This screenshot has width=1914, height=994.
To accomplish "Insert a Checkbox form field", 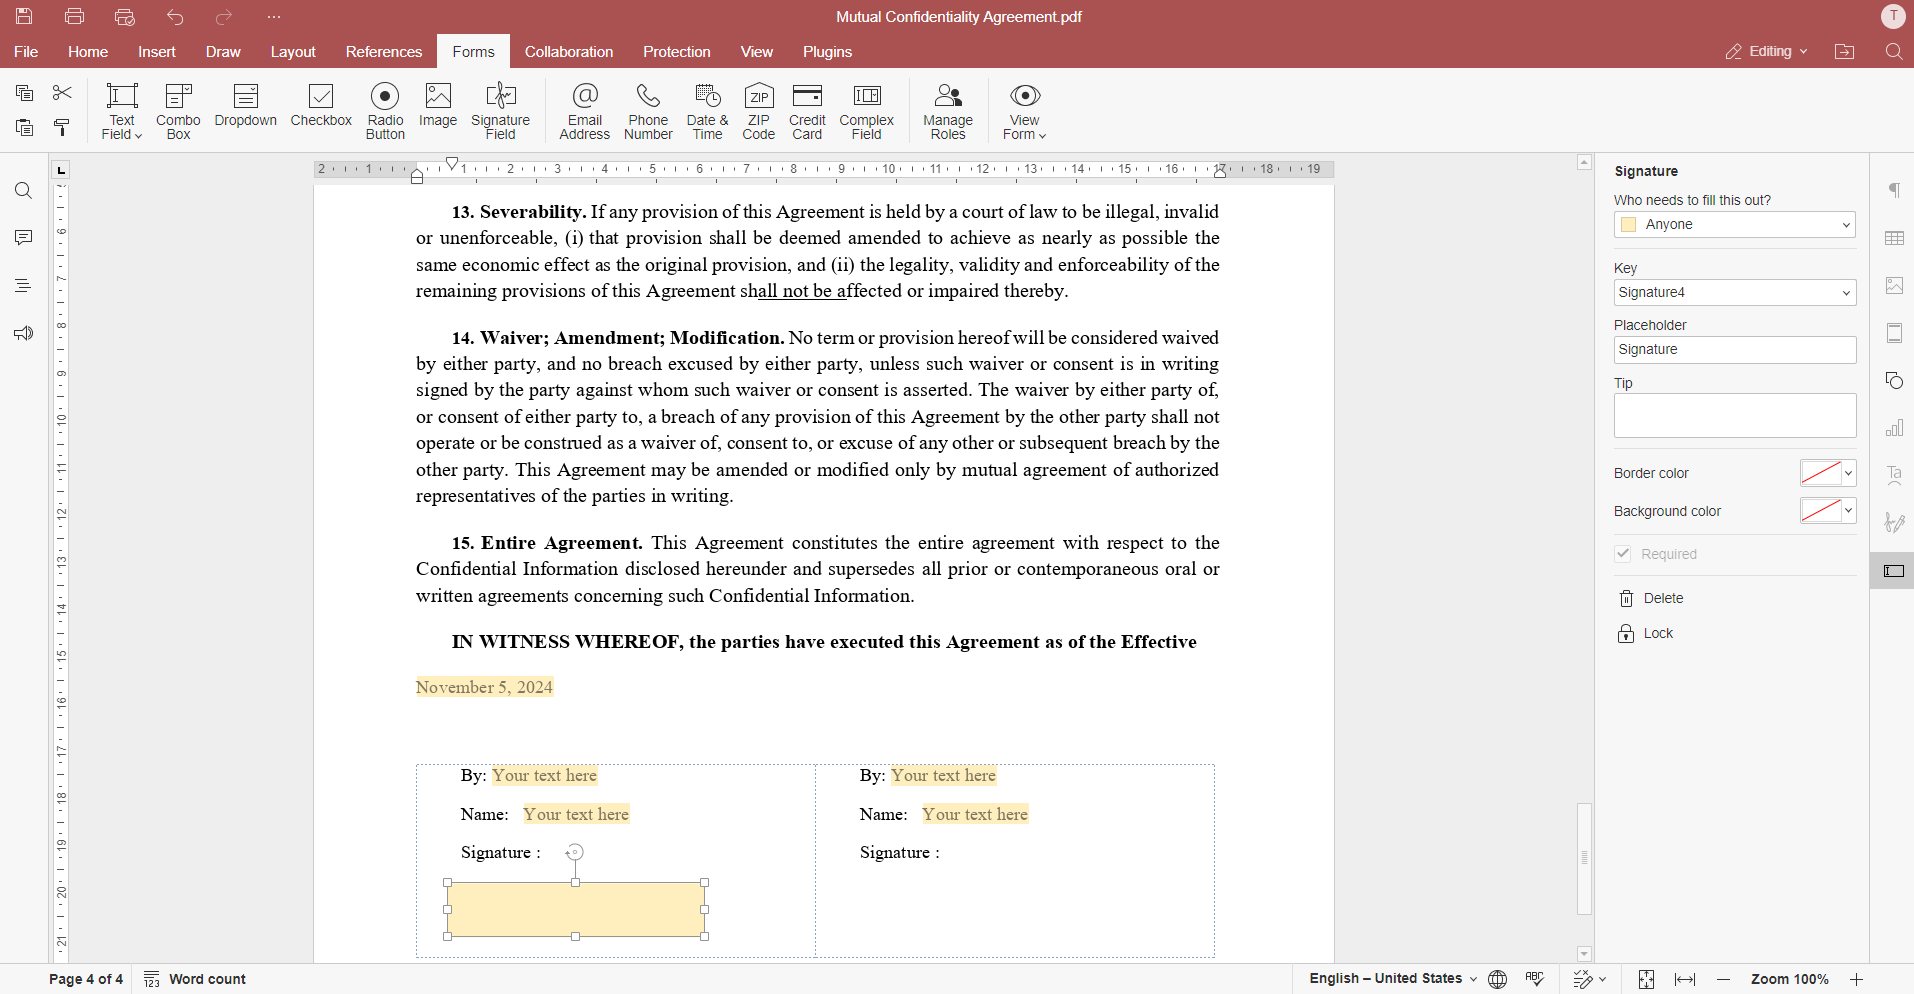I will pyautogui.click(x=321, y=110).
